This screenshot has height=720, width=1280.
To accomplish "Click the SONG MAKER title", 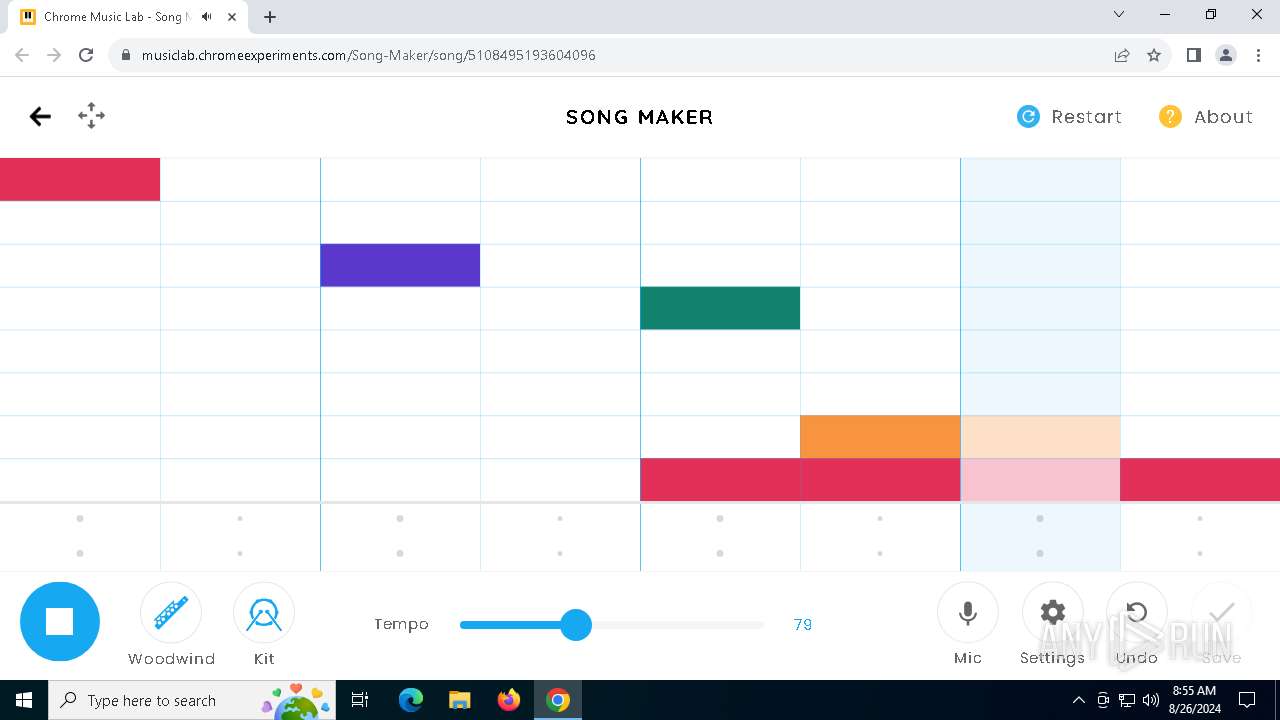I will pyautogui.click(x=640, y=117).
